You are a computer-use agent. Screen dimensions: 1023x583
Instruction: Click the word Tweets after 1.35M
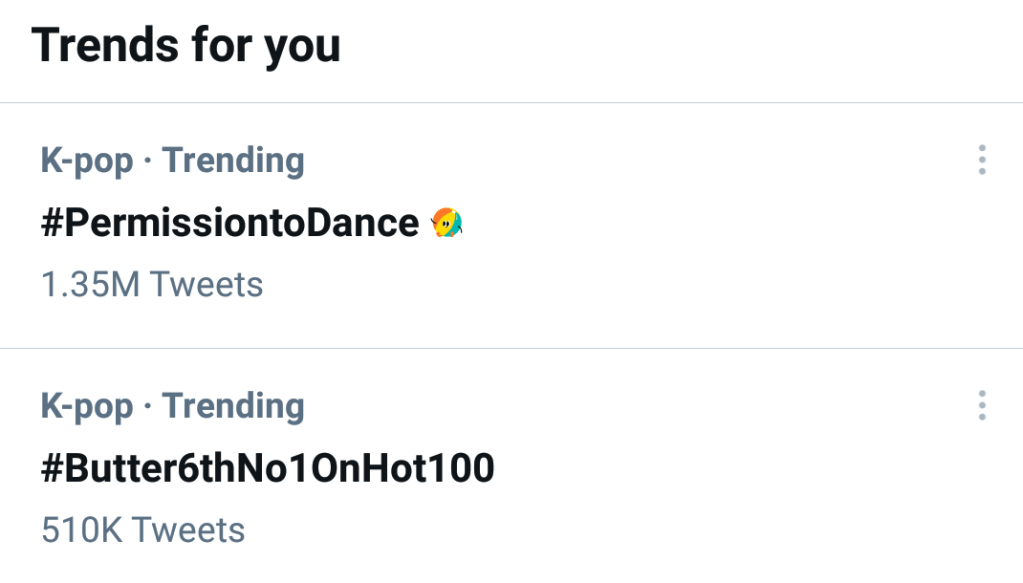point(207,285)
